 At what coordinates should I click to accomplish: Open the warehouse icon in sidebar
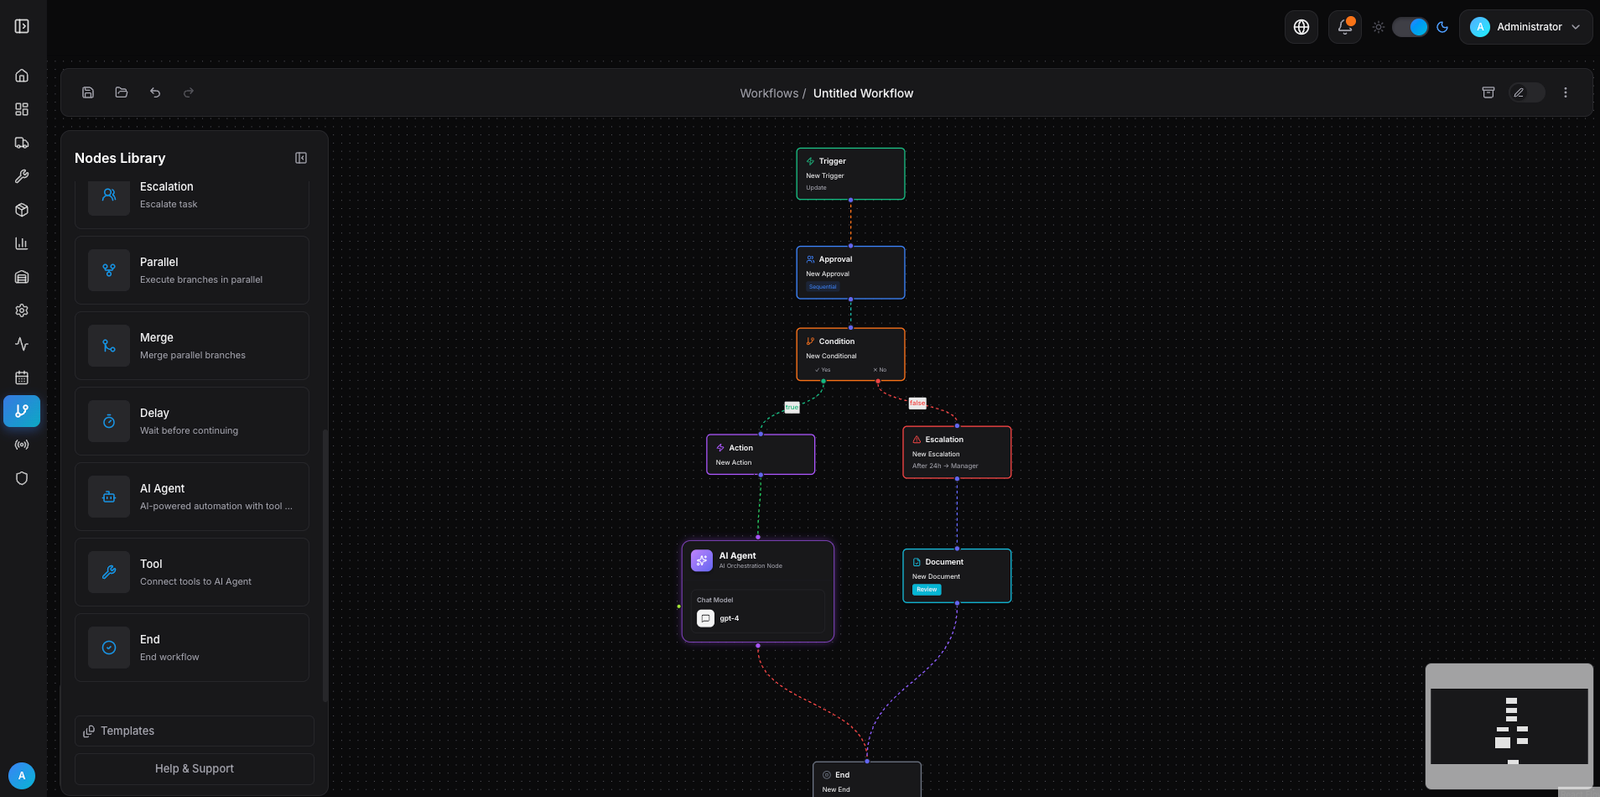point(22,277)
